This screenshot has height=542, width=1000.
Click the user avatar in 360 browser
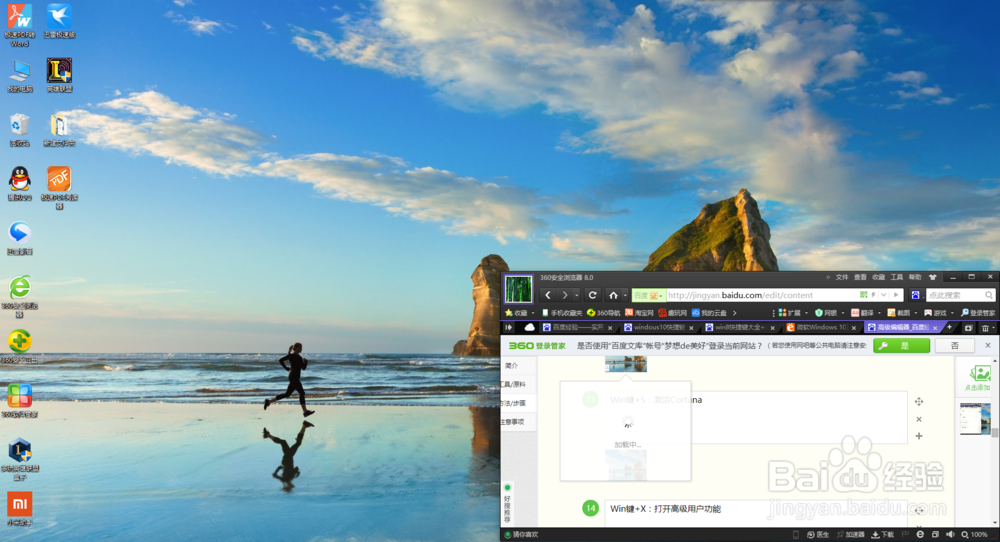[x=518, y=289]
